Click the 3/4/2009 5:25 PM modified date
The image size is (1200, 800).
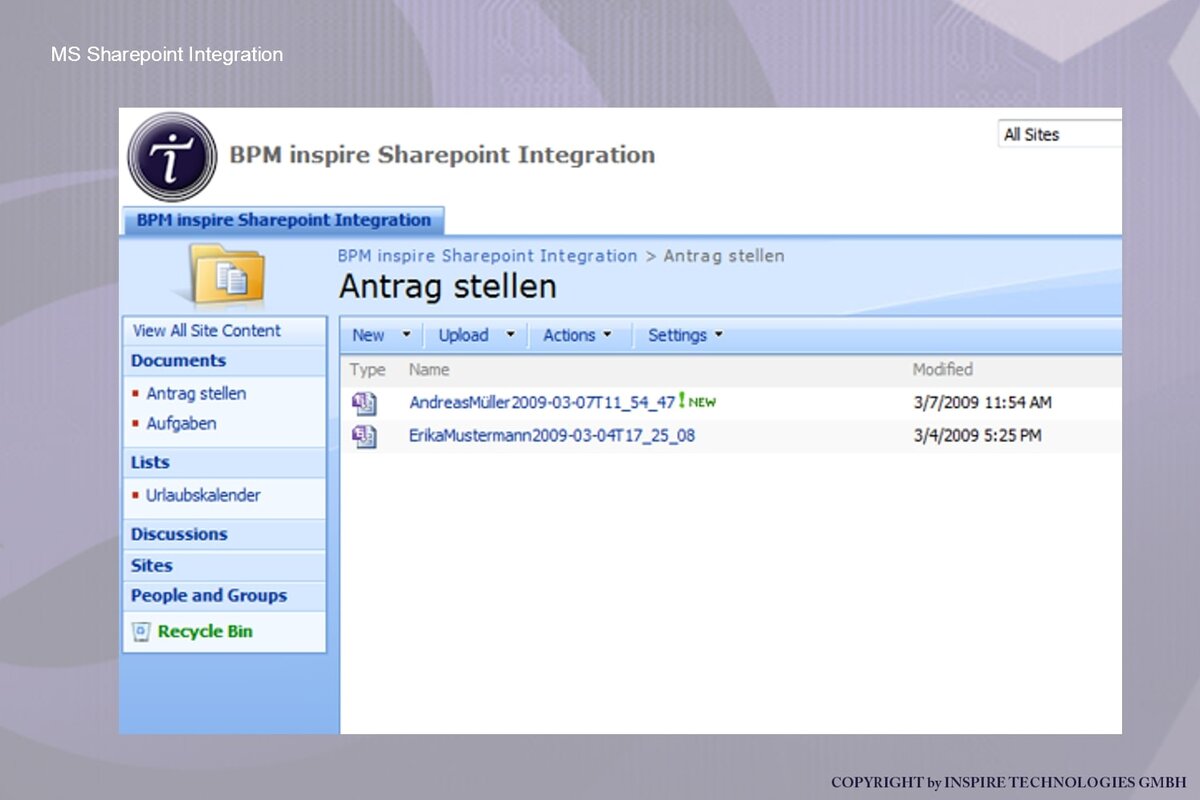point(977,436)
